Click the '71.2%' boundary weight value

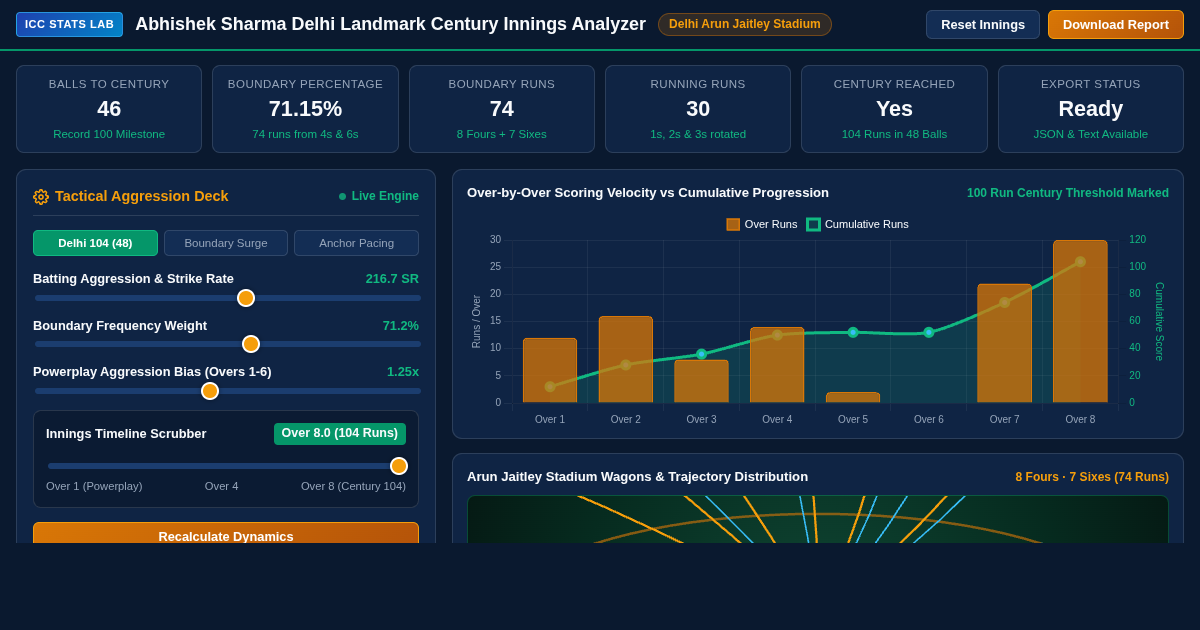coord(401,326)
